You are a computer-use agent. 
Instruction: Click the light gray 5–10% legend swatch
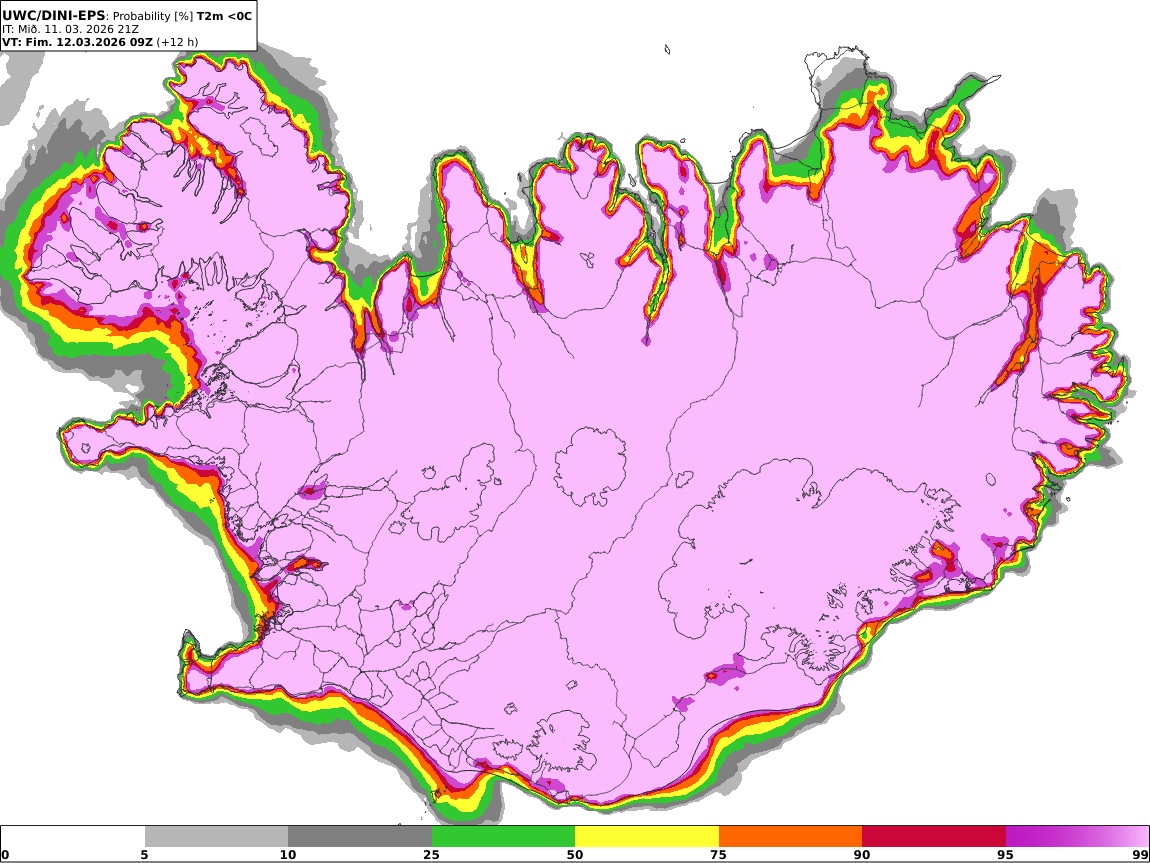pos(216,837)
